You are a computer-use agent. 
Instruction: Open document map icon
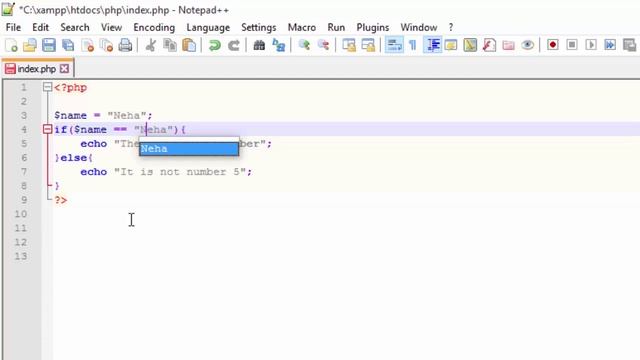point(470,45)
